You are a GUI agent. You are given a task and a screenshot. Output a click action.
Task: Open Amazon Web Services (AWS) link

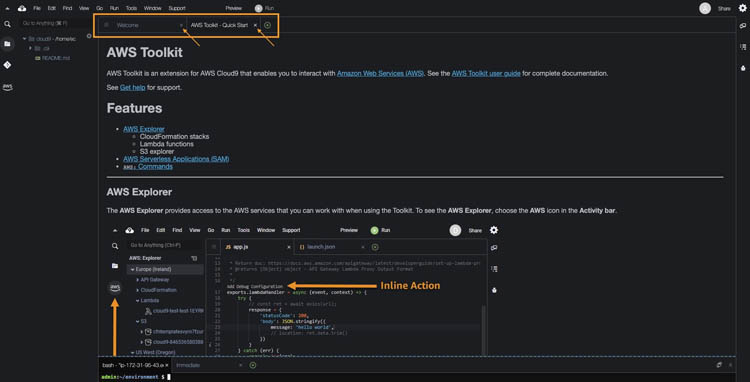pyautogui.click(x=380, y=74)
